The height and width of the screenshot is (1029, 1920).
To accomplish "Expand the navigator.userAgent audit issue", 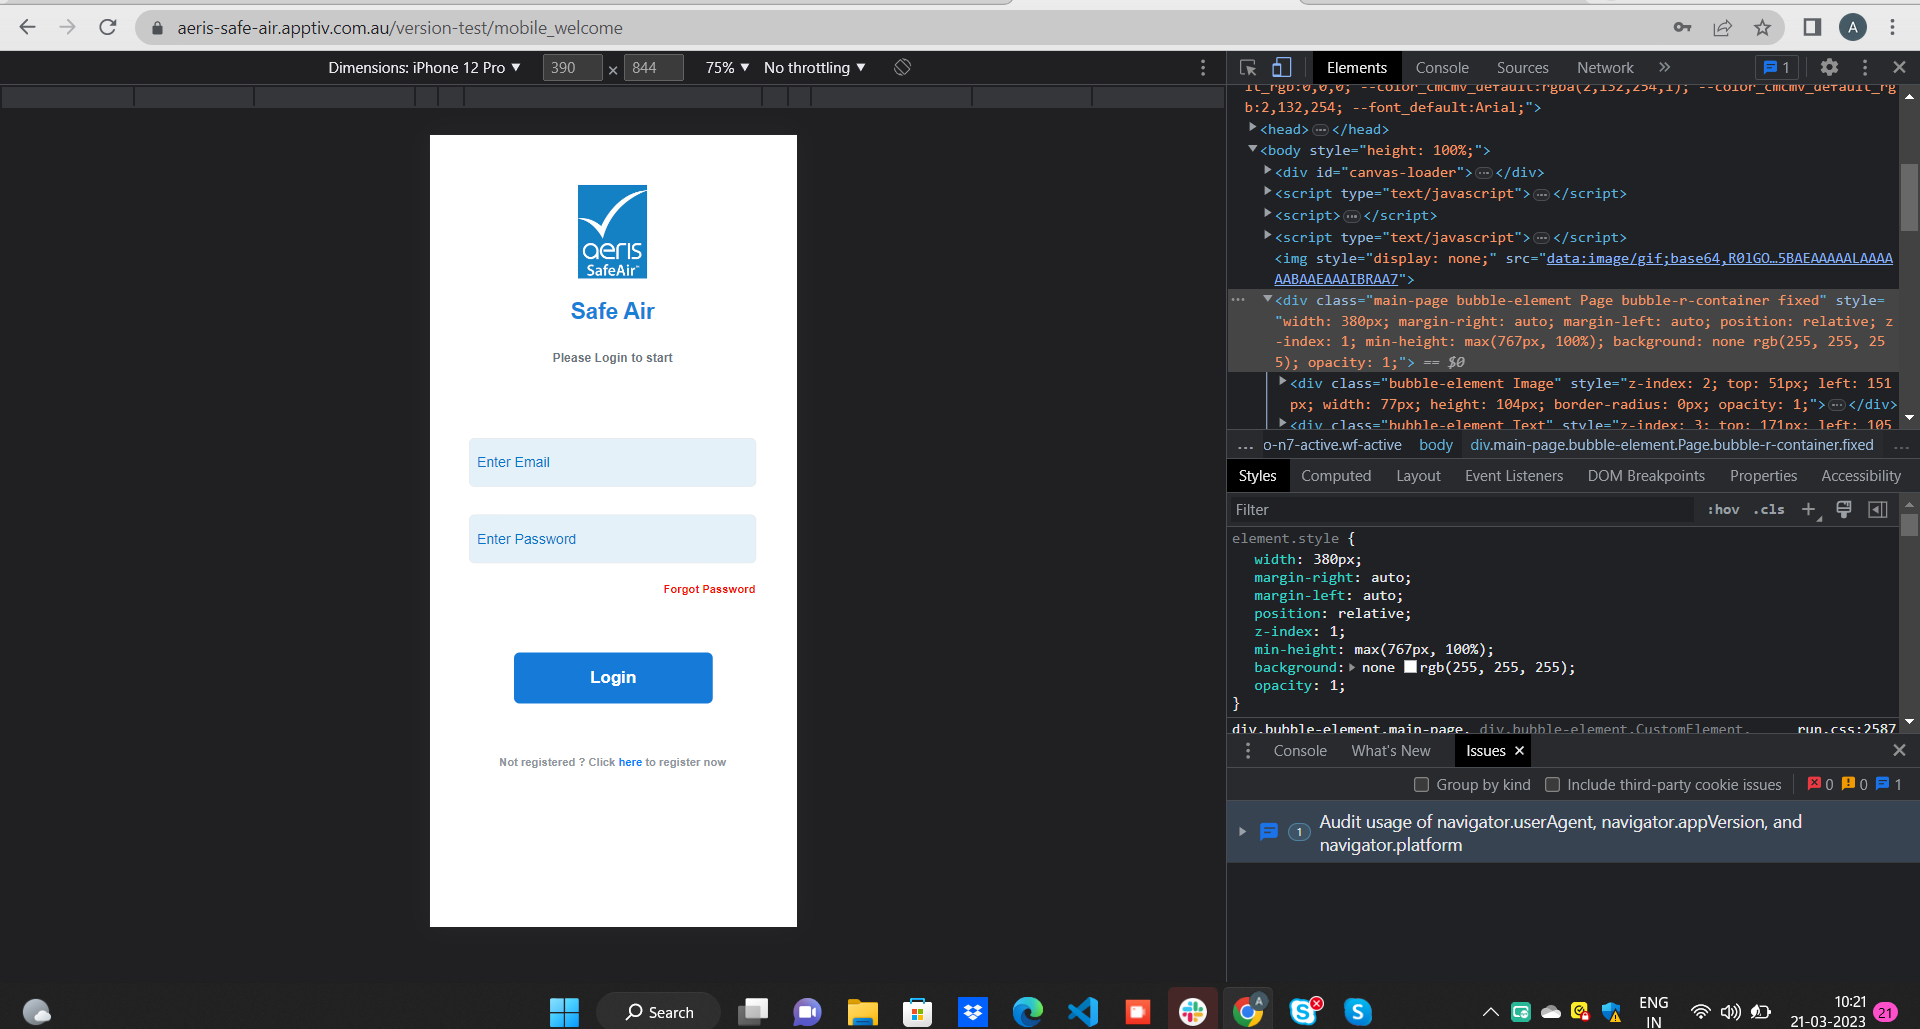I will 1243,832.
